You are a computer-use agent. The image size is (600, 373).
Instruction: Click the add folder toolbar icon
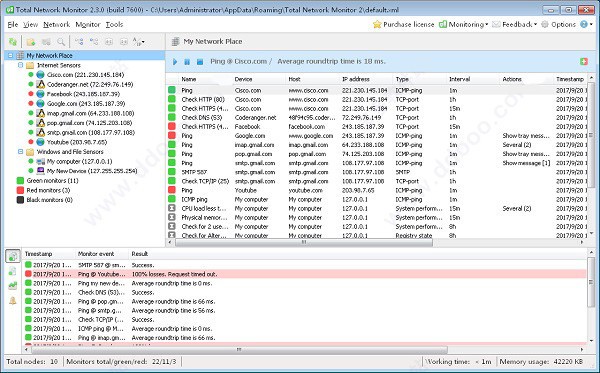pos(31,42)
